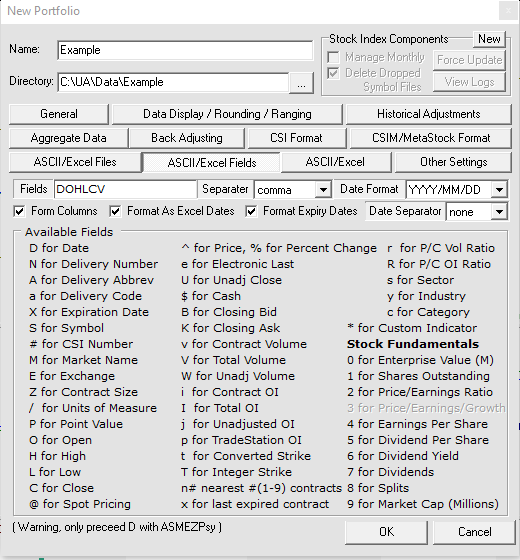Click '* for Custom Indicator' entry
This screenshot has height=560, width=520.
tap(412, 328)
